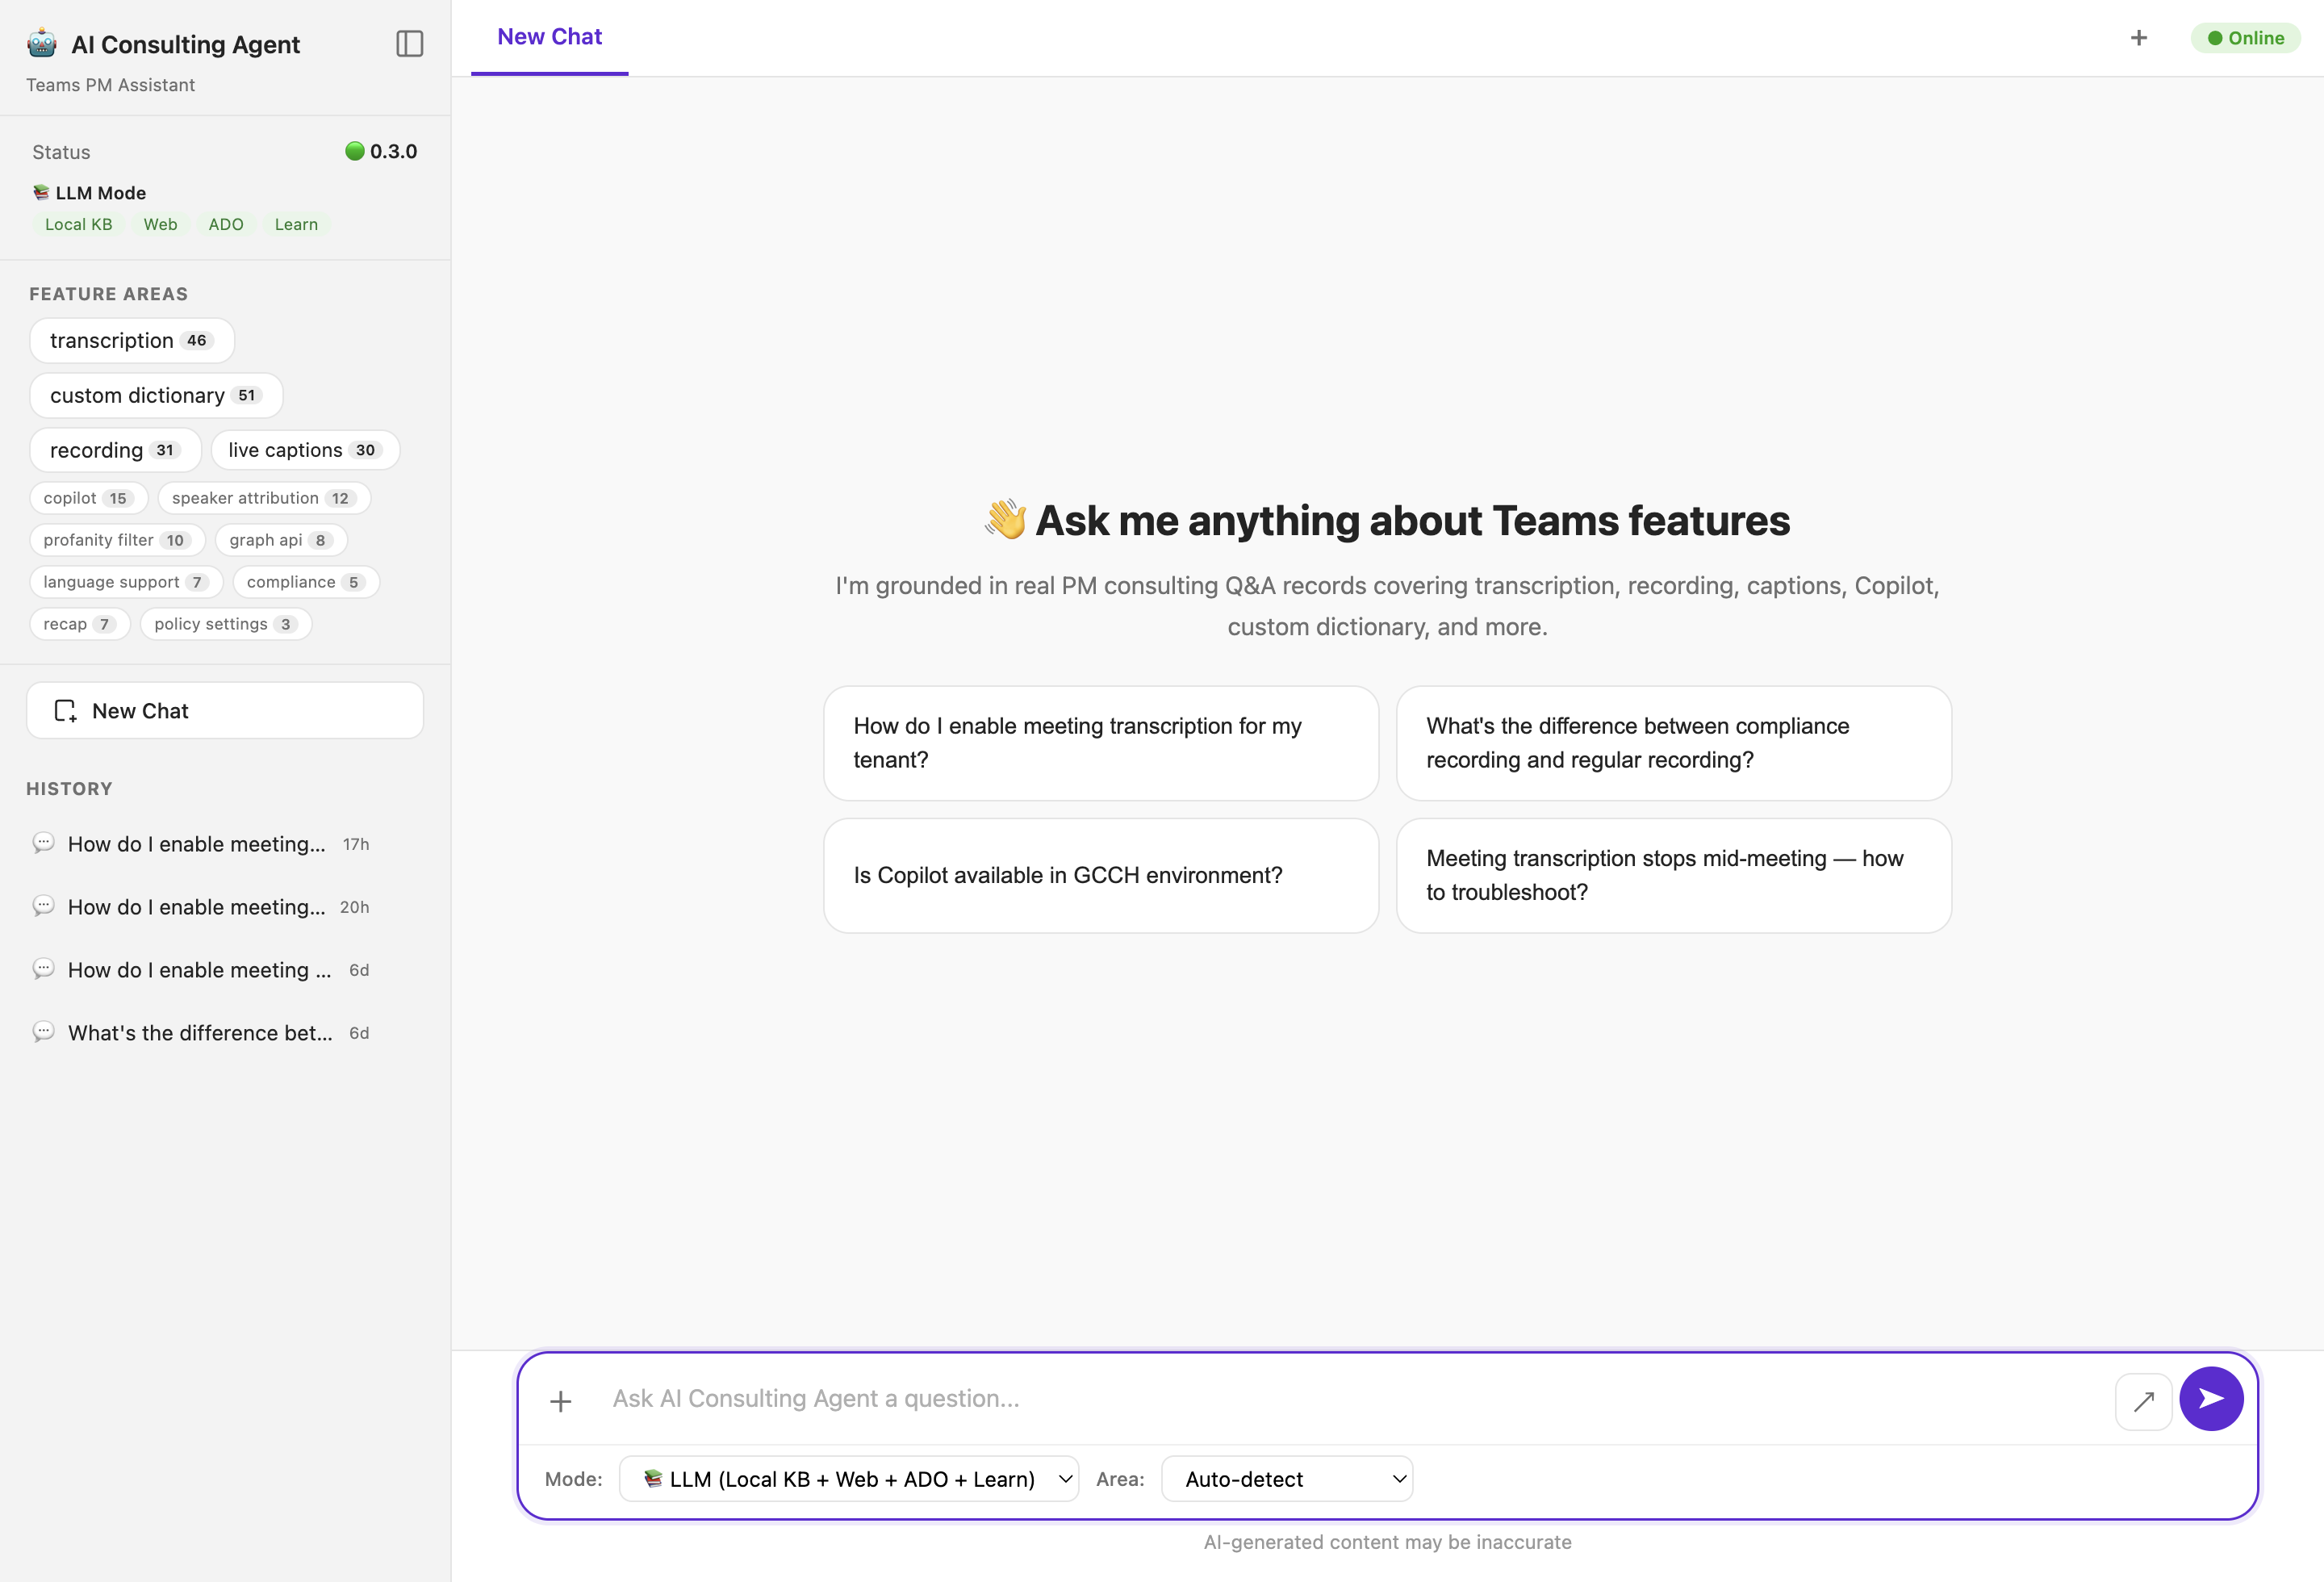Viewport: 2324px width, 1582px height.
Task: Click the chat bubble icon of the 20h history item
Action: point(43,906)
